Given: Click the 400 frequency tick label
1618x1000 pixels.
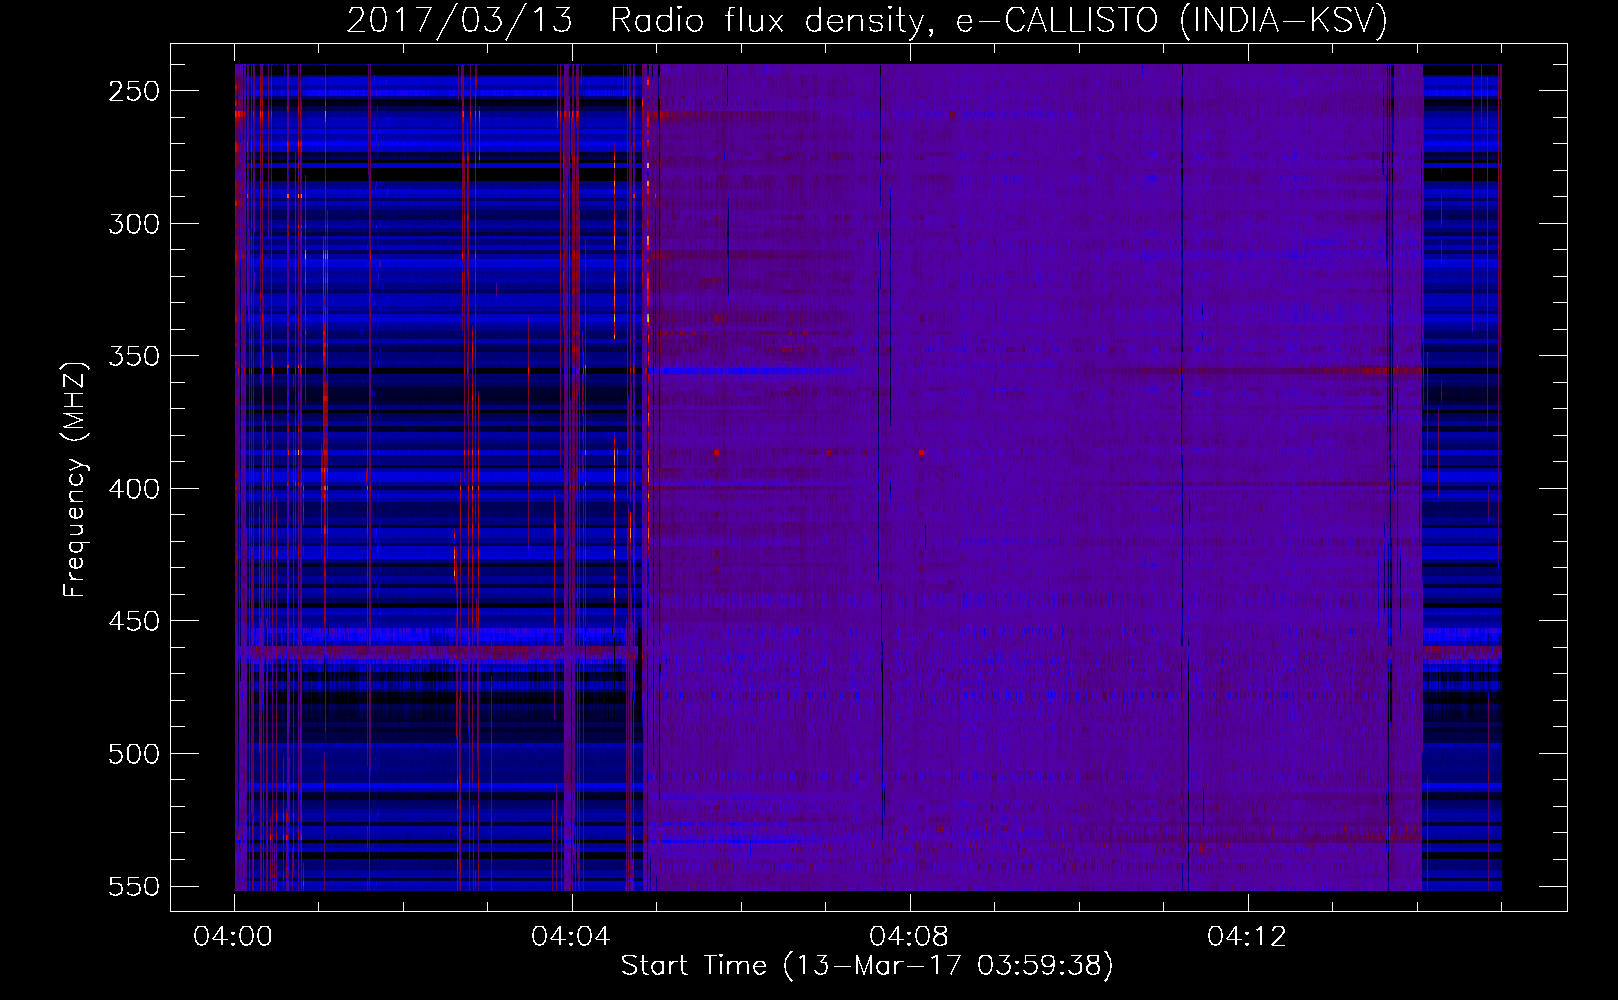Looking at the screenshot, I should 134,489.
